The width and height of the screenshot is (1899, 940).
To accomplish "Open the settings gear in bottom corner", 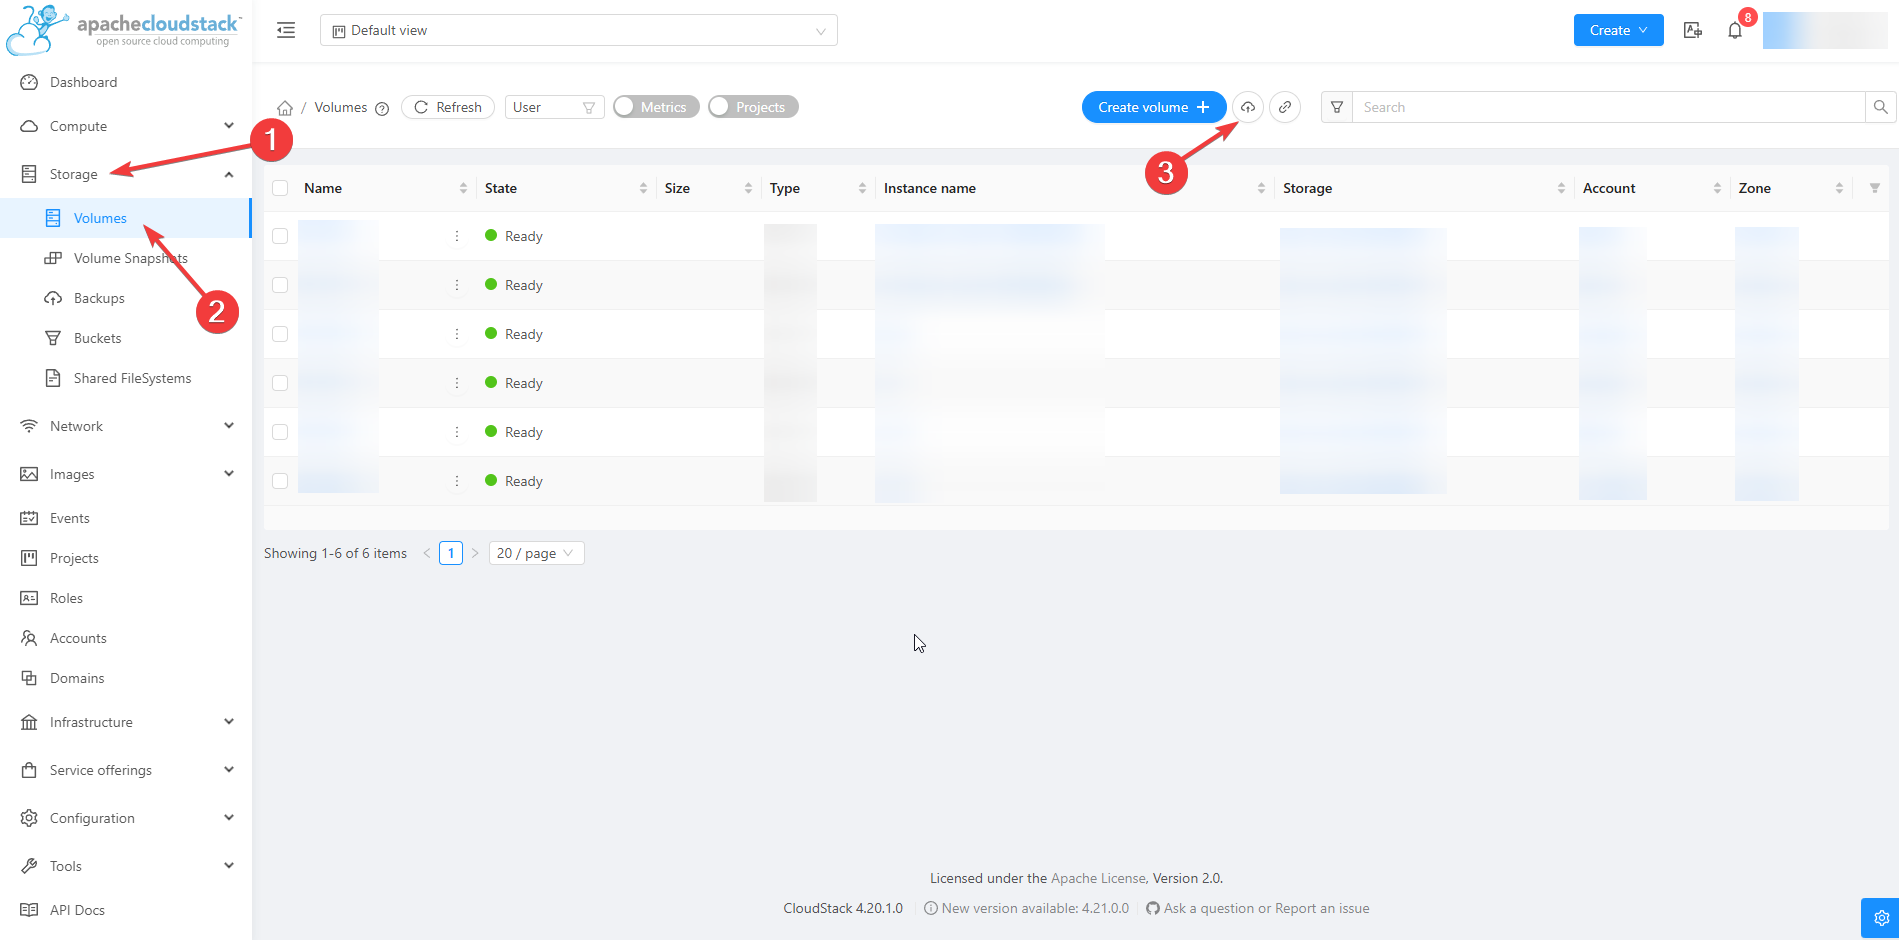I will pyautogui.click(x=1880, y=917).
